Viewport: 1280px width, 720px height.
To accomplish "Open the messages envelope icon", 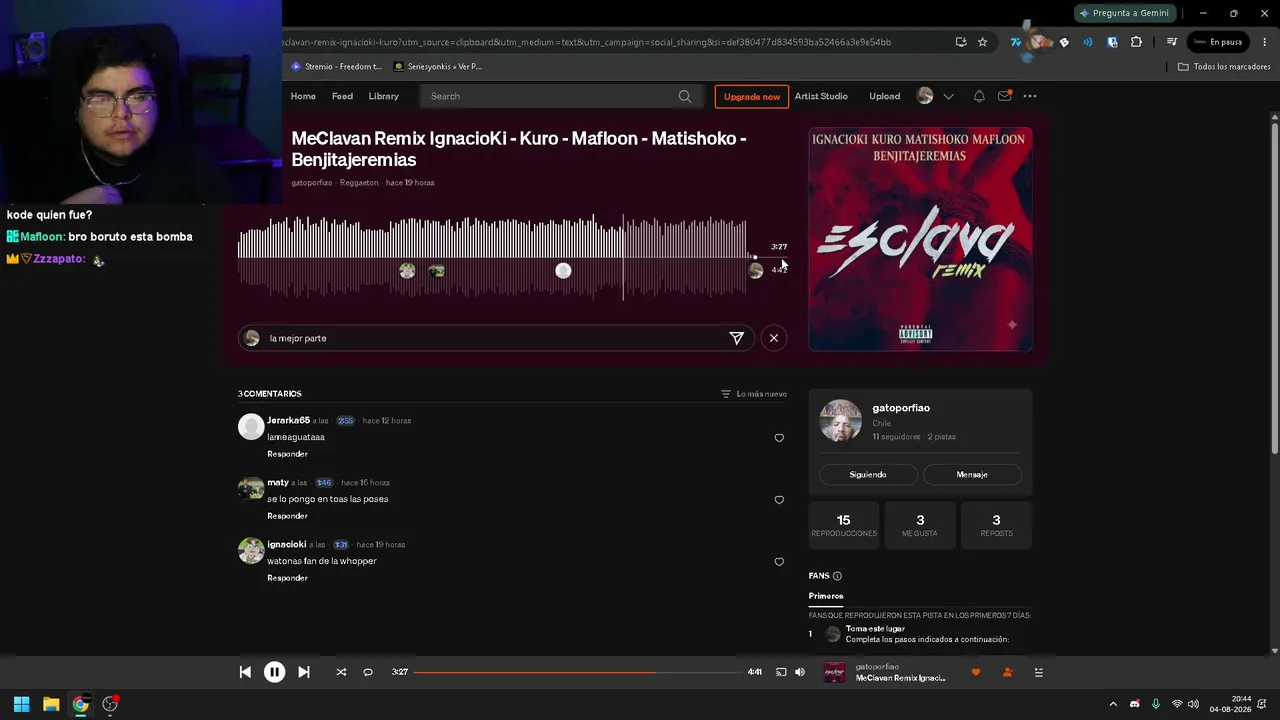I will (1005, 96).
